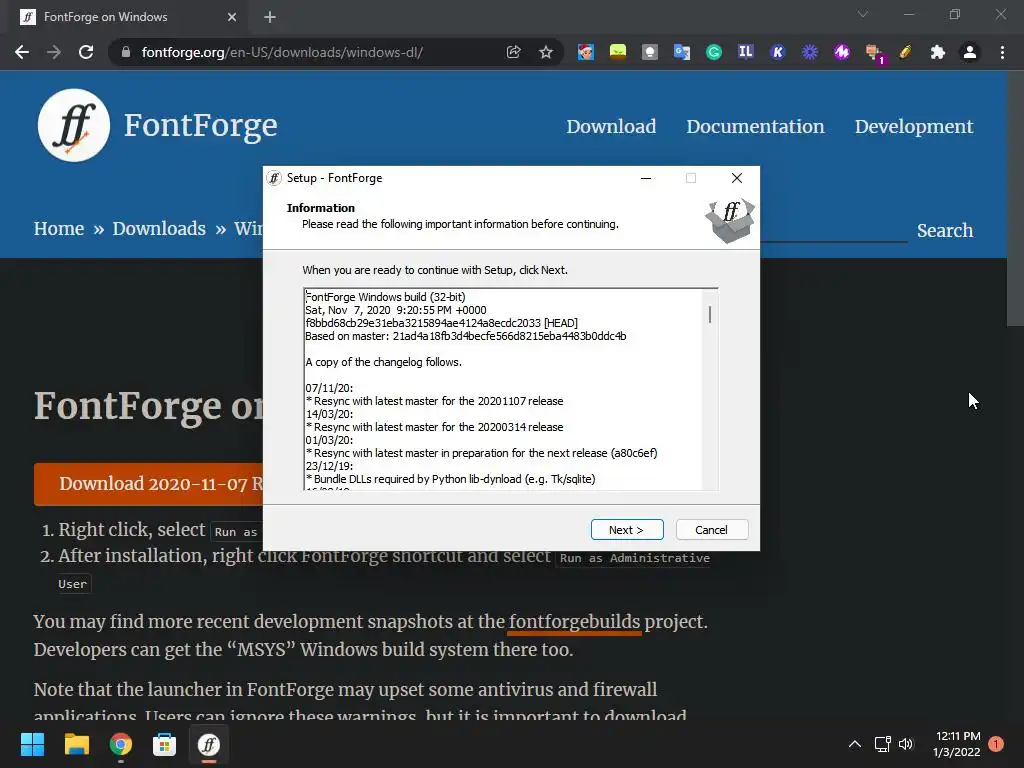Share this page icon in address bar
Screen dimensions: 1024x768
click(513, 52)
